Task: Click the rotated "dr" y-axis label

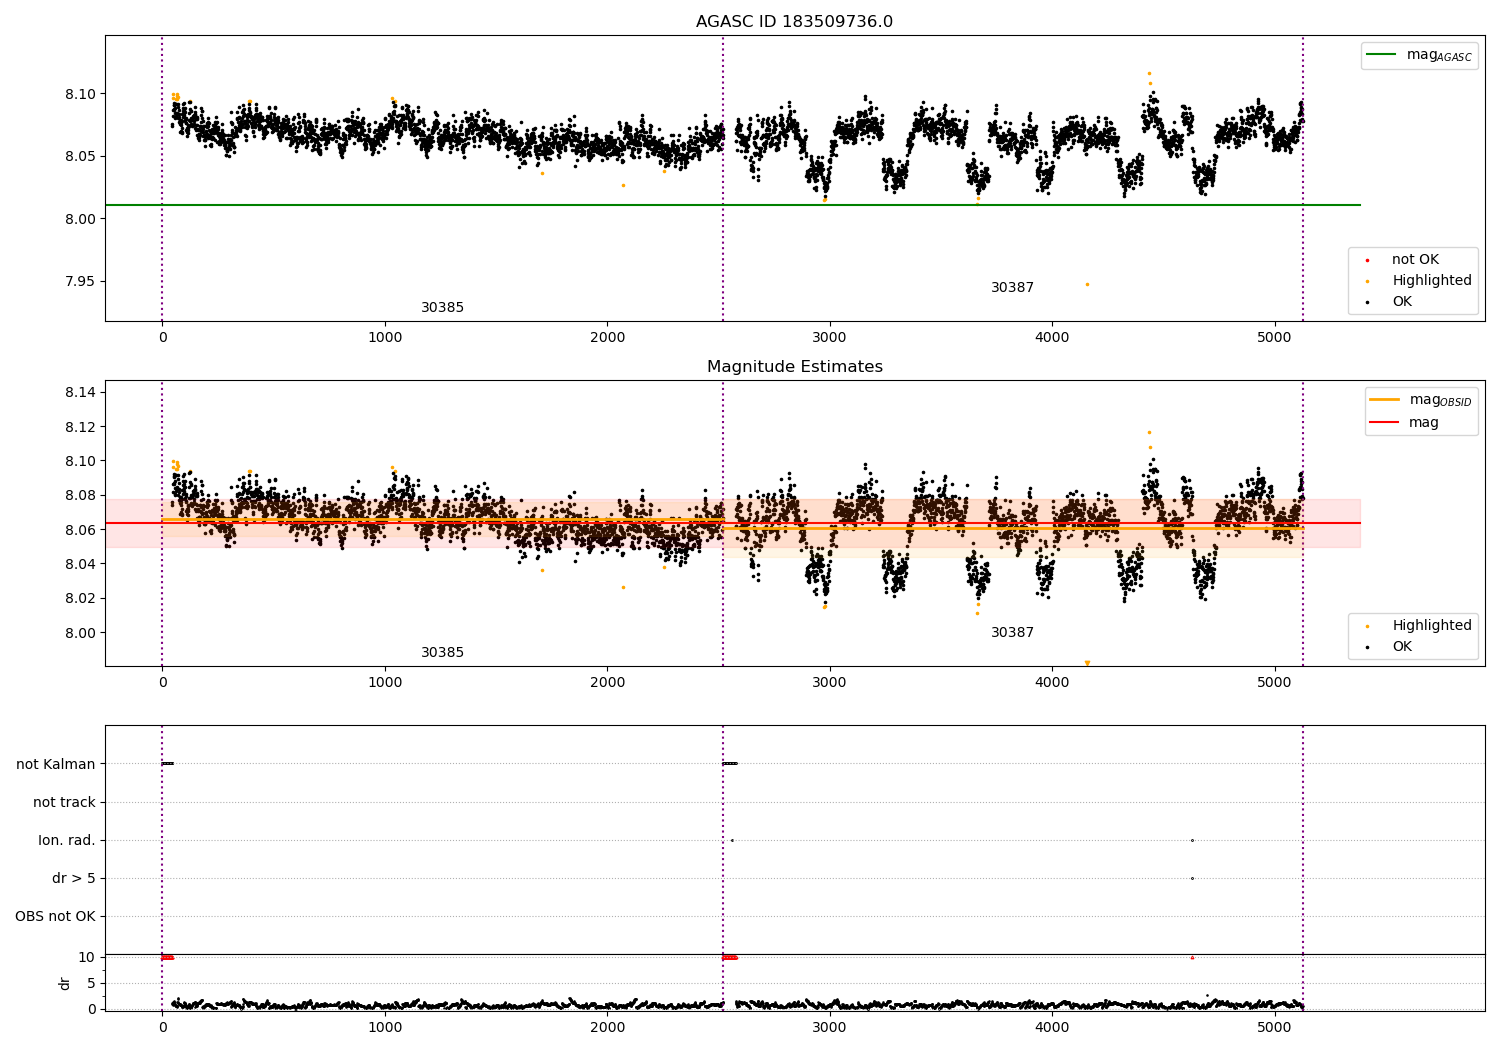Action: (x=65, y=983)
